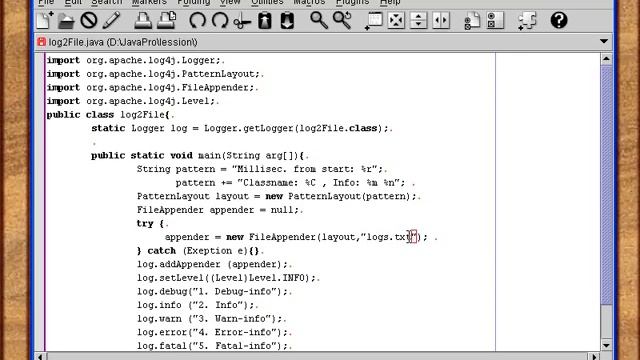Click the "PatternLayout layout = new" line
The width and height of the screenshot is (640, 360).
tap(278, 196)
